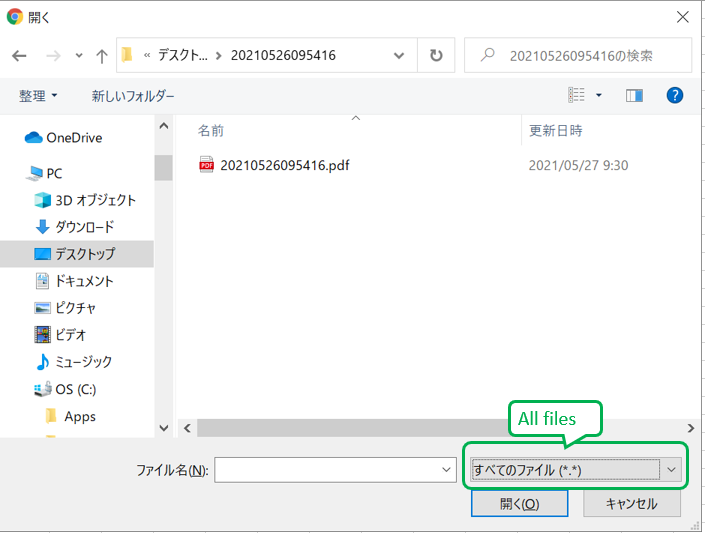Open recent locations dropdown chevron
This screenshot has height=533, width=705.
[79, 56]
